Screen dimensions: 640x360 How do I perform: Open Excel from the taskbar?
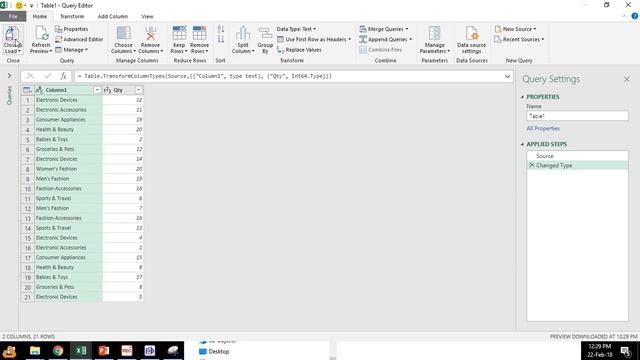(x=81, y=351)
